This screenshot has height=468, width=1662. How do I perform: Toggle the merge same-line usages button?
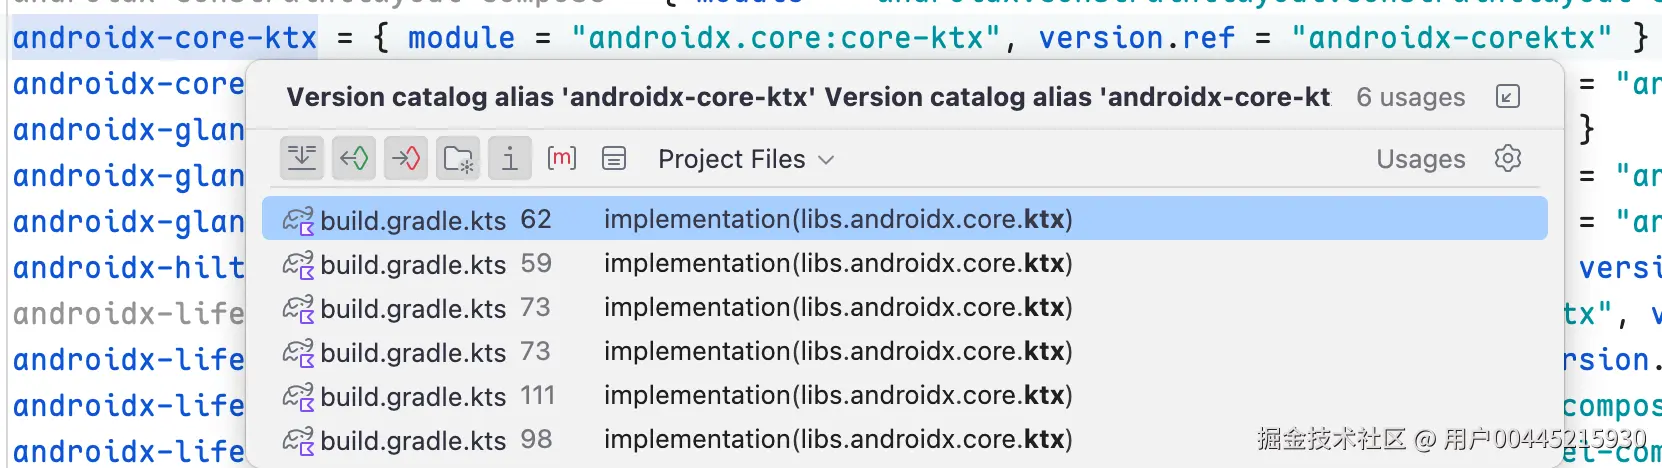[302, 158]
